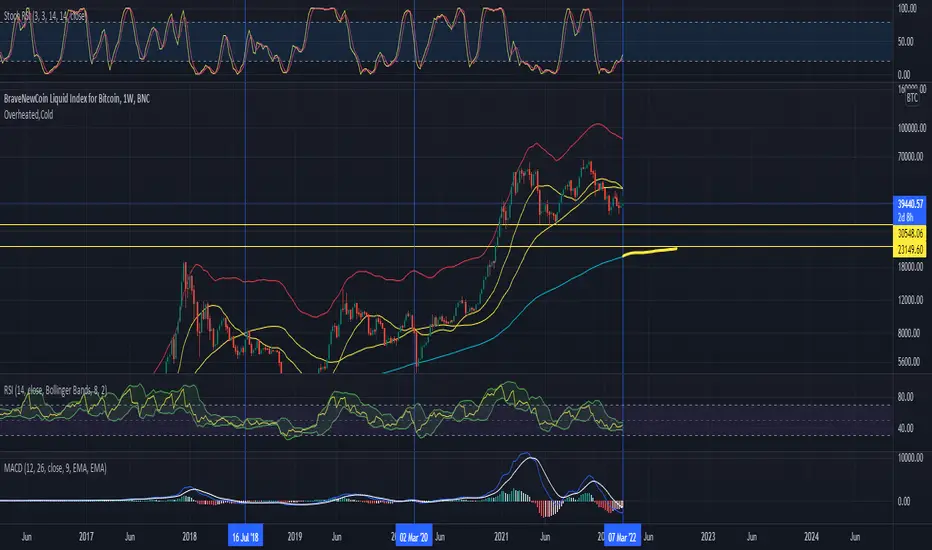Click the BTC currency badge on price axis
This screenshot has width=932, height=550.
point(912,98)
